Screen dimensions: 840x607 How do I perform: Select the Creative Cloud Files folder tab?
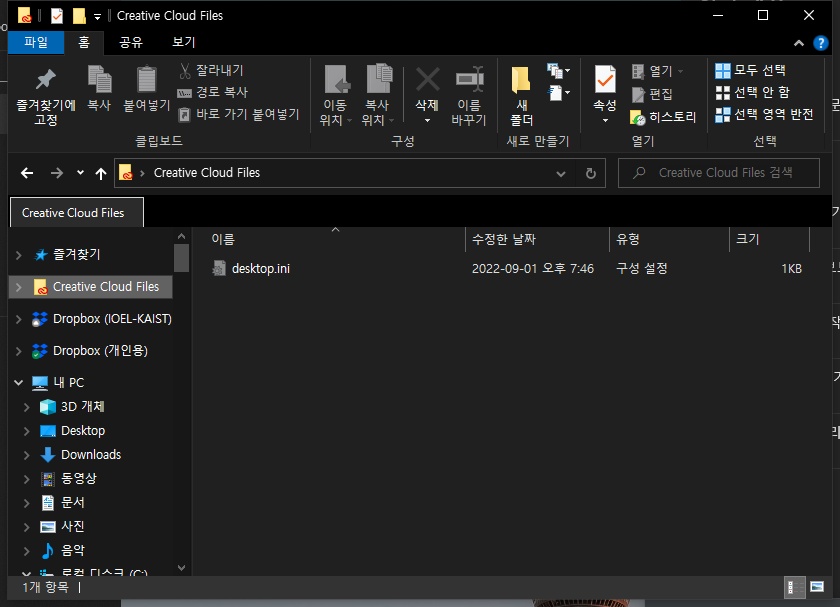[x=77, y=213]
